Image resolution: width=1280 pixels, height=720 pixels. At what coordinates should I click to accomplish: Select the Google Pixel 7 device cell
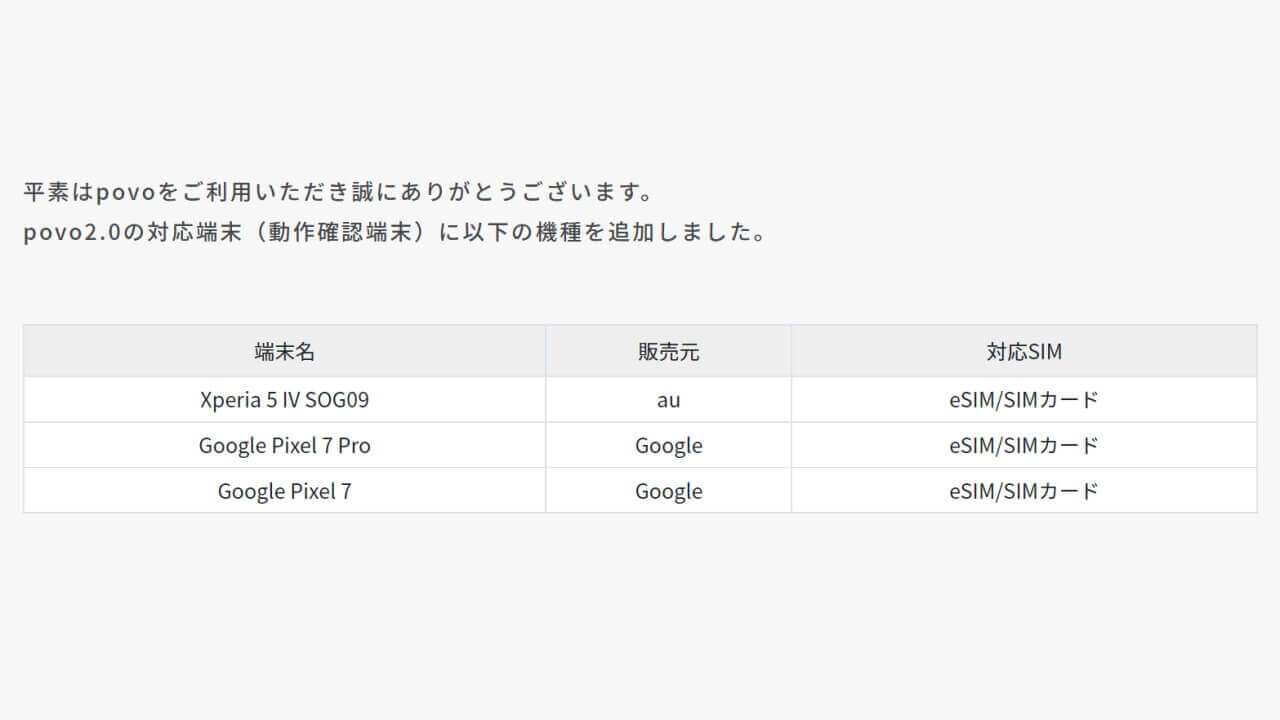tap(285, 492)
